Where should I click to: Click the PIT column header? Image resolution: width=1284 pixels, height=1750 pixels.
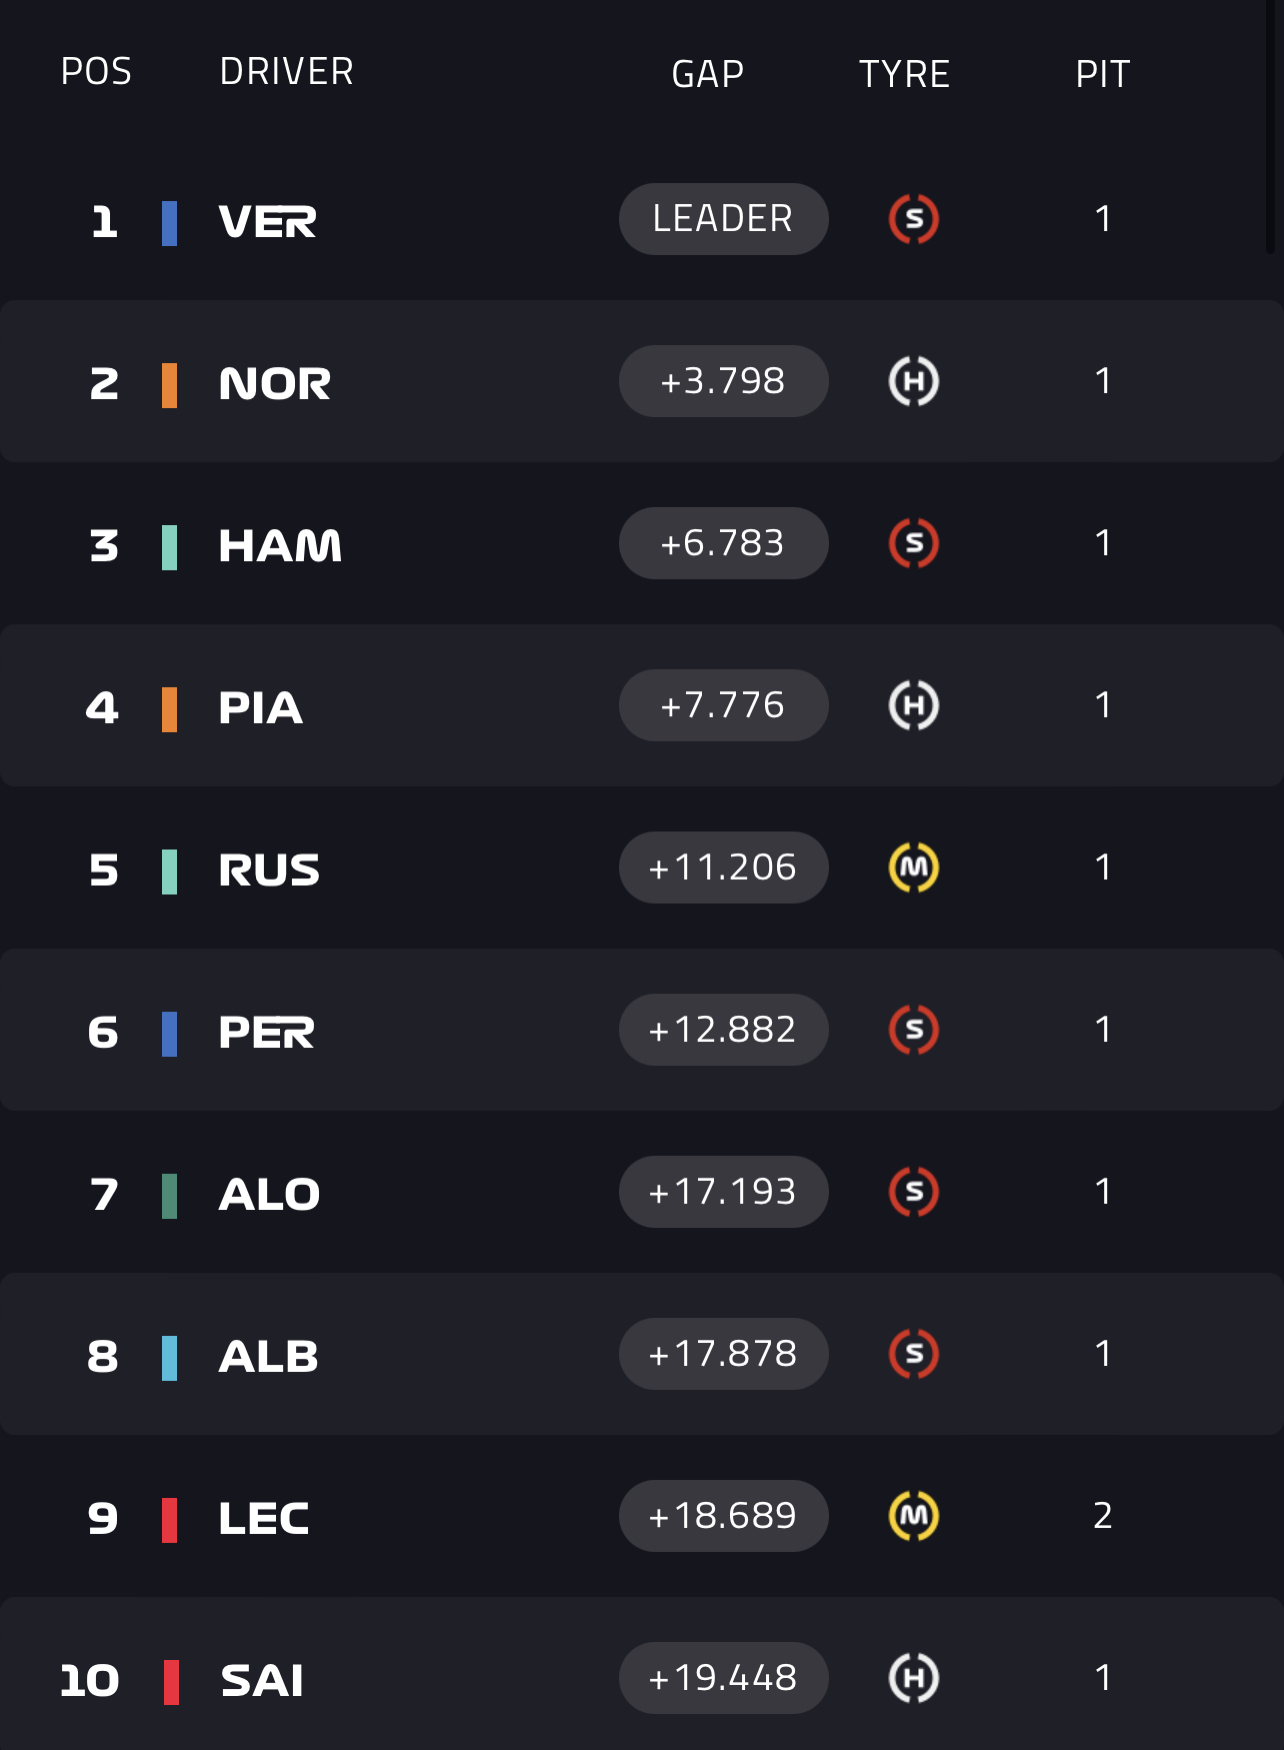tap(1102, 74)
